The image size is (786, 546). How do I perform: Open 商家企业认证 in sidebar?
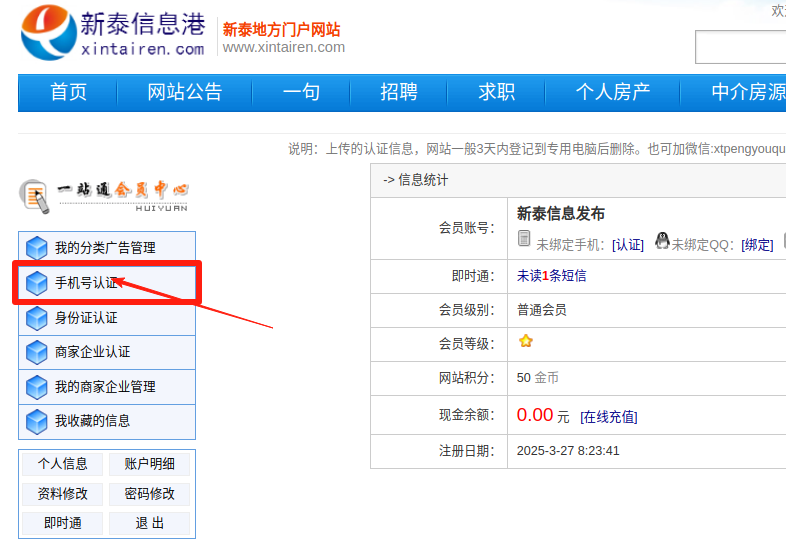[107, 352]
